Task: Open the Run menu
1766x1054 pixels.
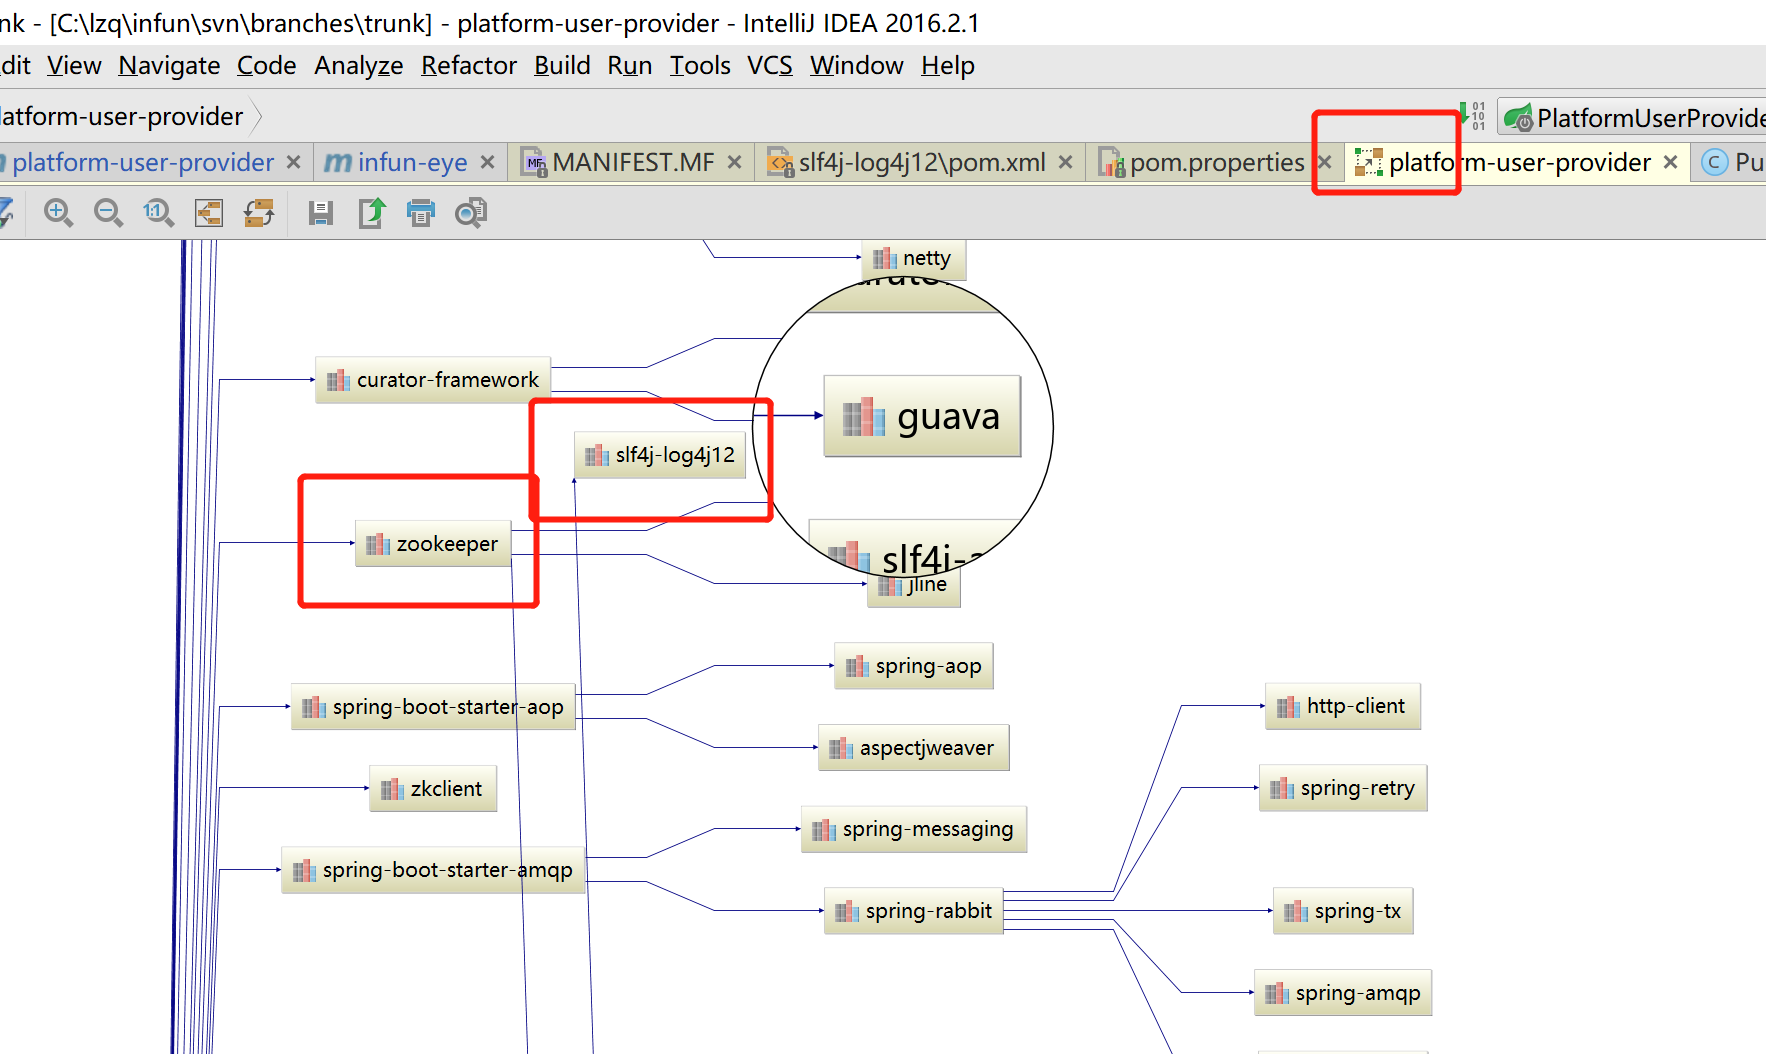Action: coord(629,66)
